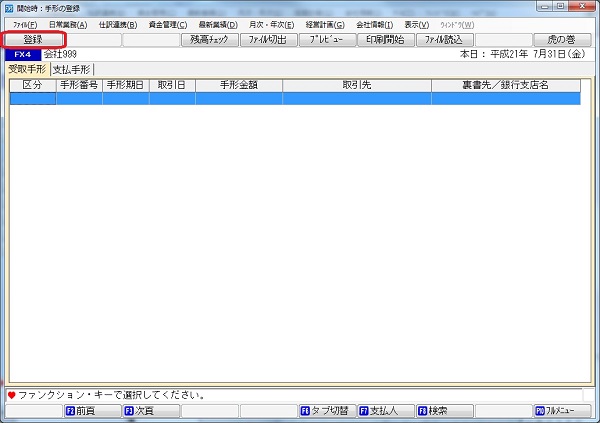Click the 区分 column header
The height and width of the screenshot is (423, 600).
coord(33,85)
